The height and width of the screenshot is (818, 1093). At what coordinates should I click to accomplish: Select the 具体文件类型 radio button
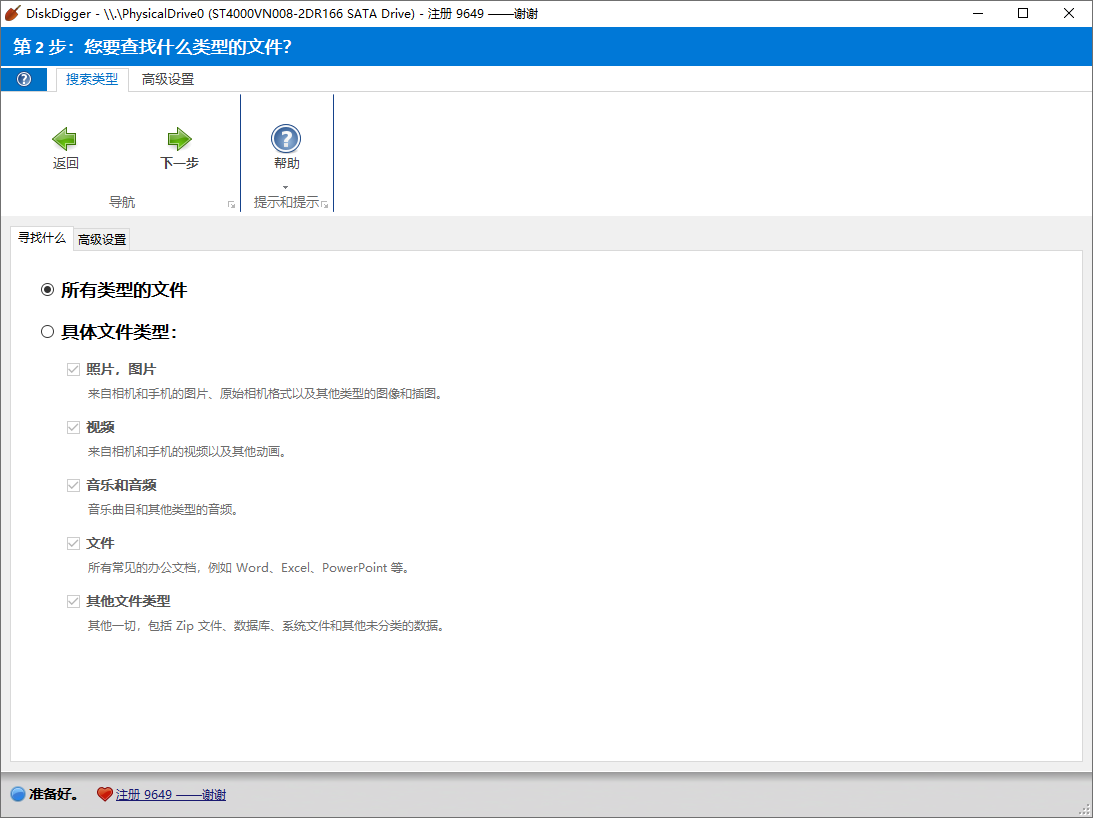[46, 331]
